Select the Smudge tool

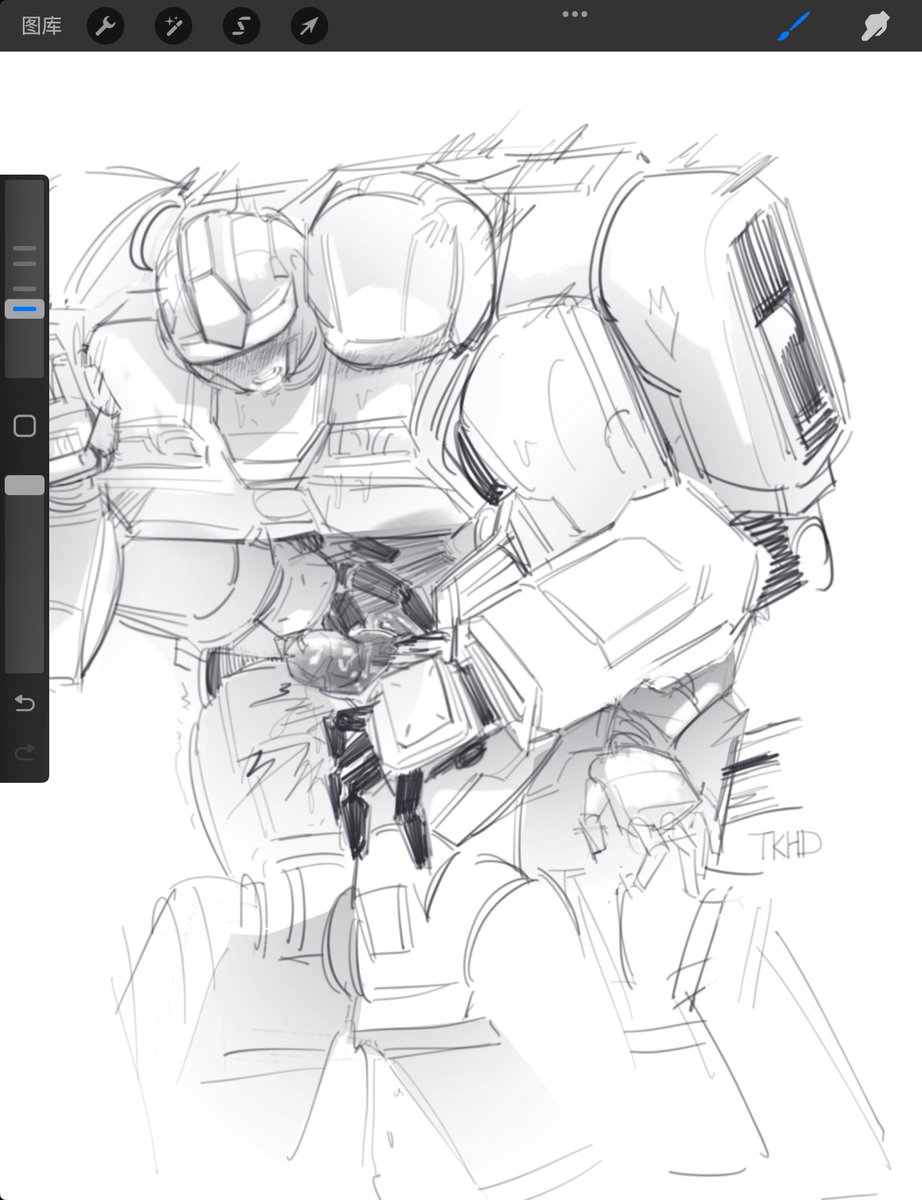tap(875, 26)
